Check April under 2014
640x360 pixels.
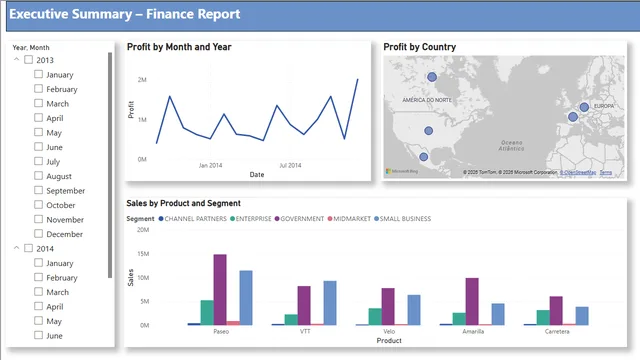[38, 306]
